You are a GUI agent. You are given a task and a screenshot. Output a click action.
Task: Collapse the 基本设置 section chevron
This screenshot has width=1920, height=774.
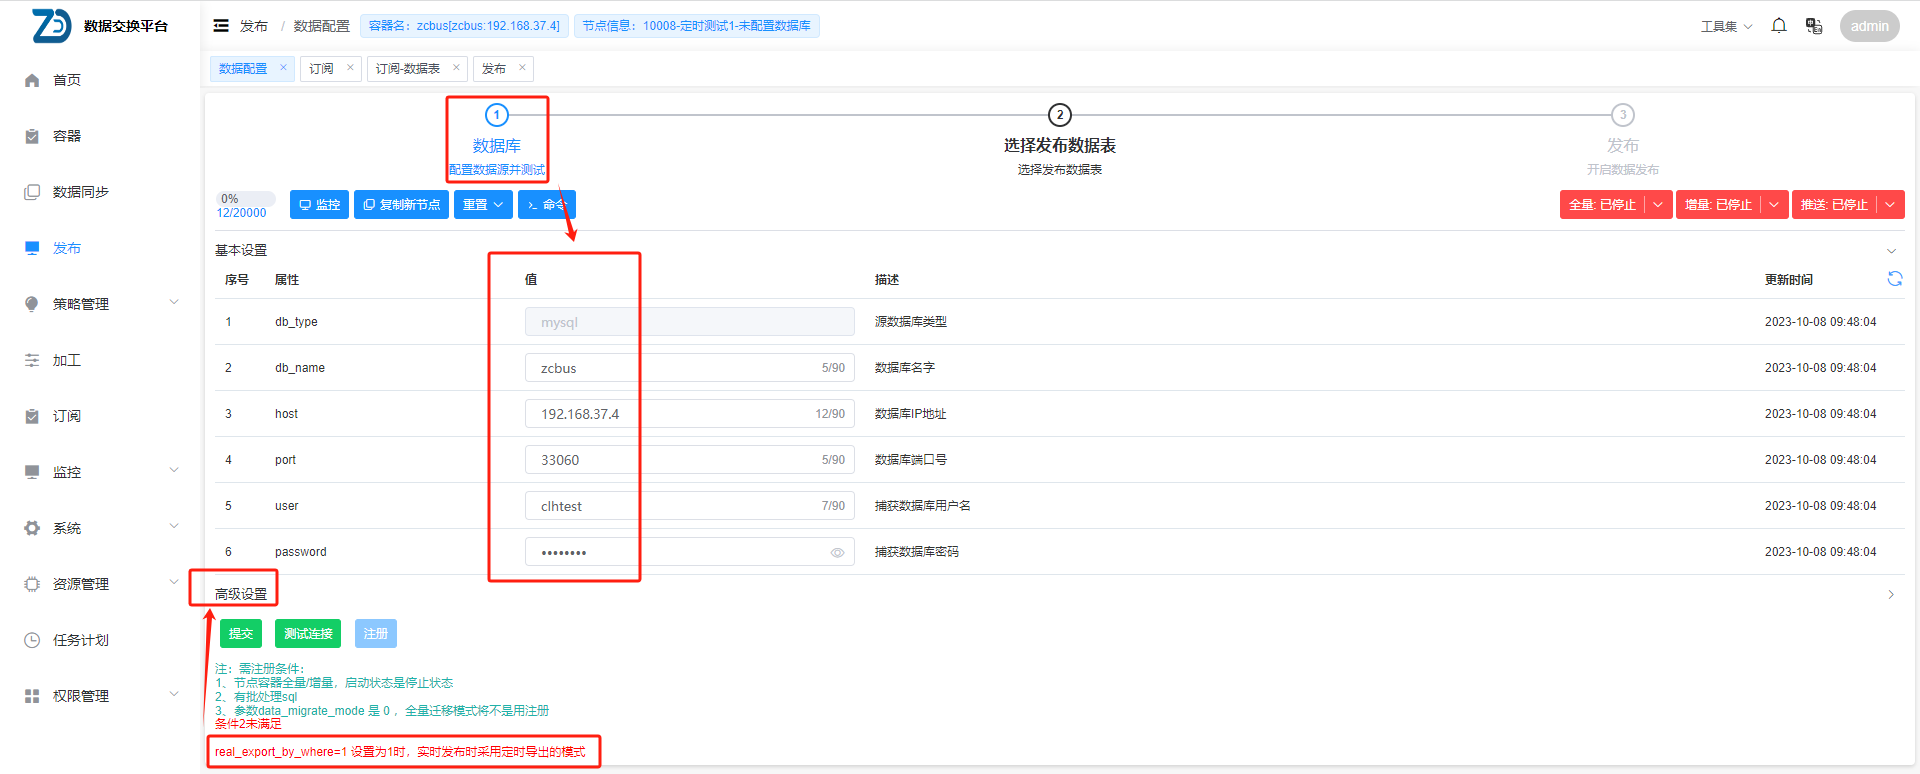click(x=1890, y=251)
